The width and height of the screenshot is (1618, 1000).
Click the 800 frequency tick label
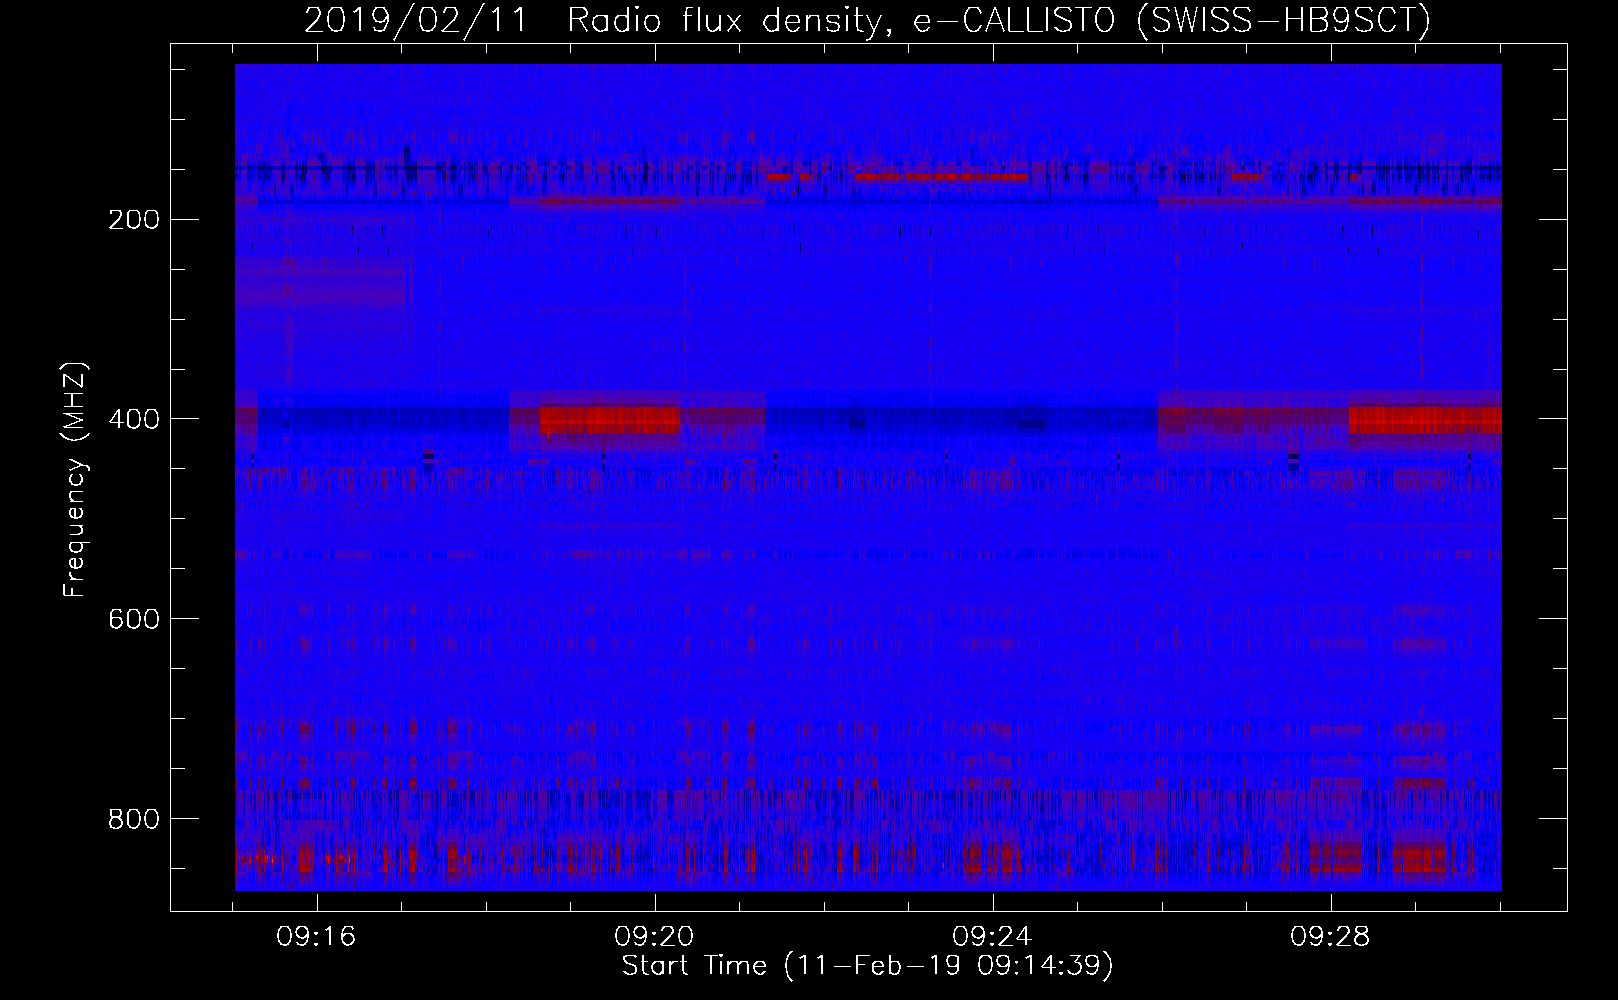point(134,819)
